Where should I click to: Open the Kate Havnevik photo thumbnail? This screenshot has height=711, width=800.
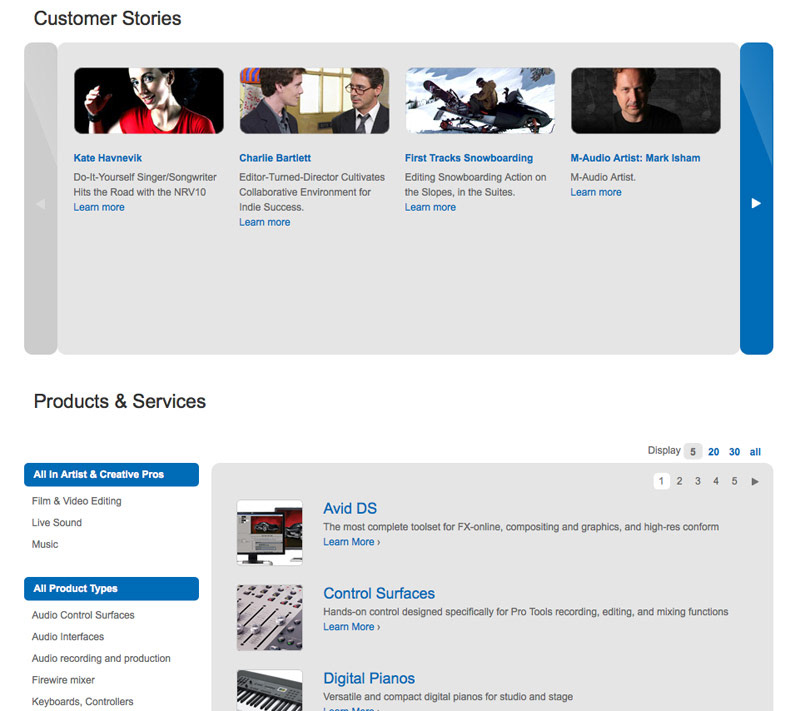149,101
